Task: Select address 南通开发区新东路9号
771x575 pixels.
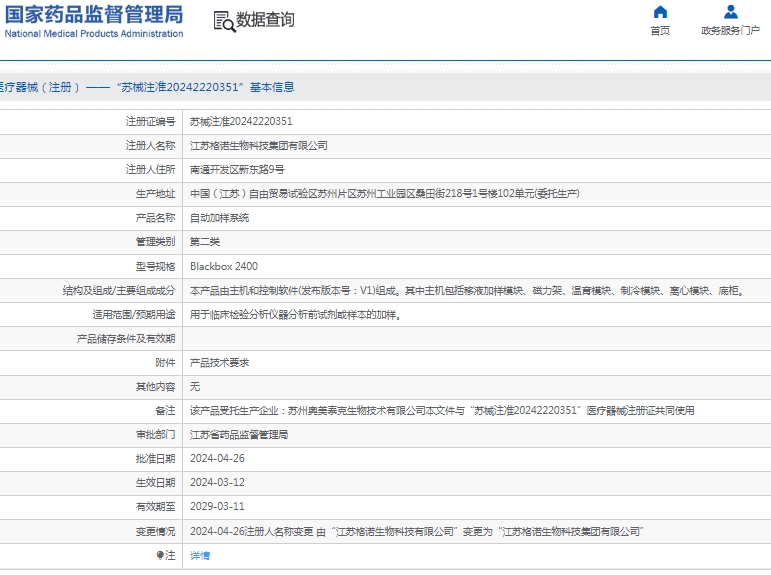Action: 237,170
